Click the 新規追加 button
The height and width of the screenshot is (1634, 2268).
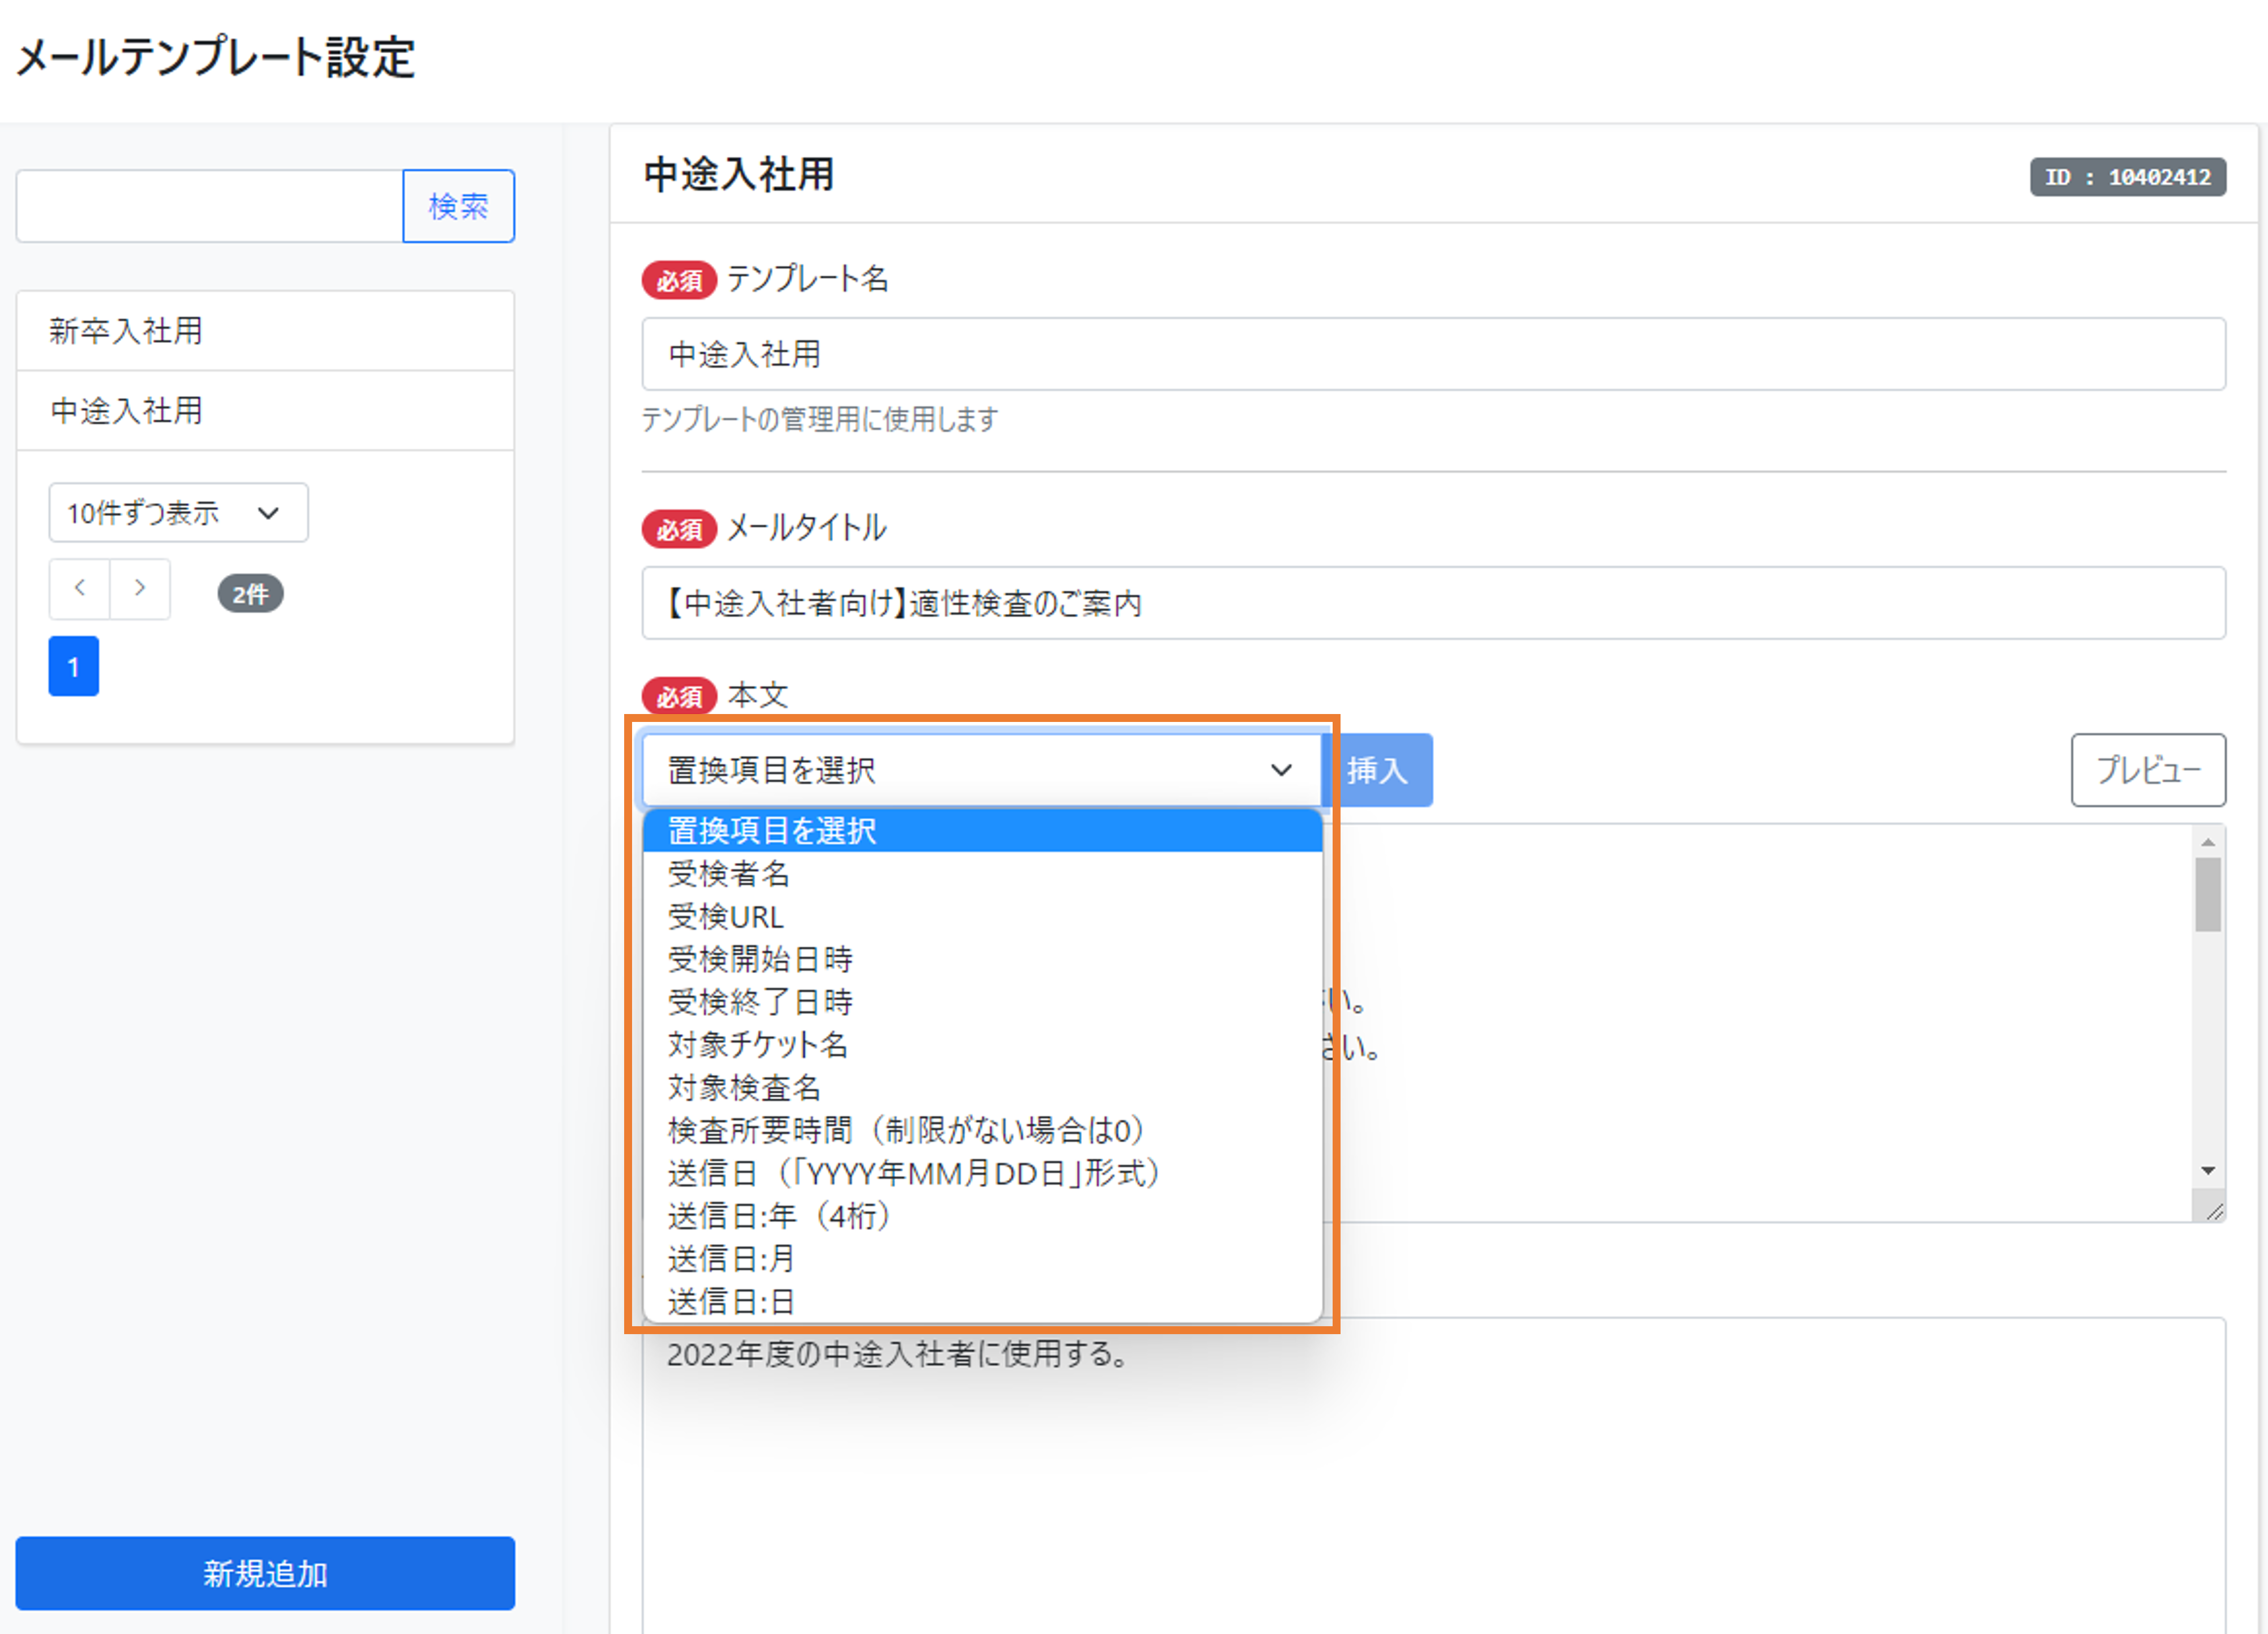pos(265,1573)
